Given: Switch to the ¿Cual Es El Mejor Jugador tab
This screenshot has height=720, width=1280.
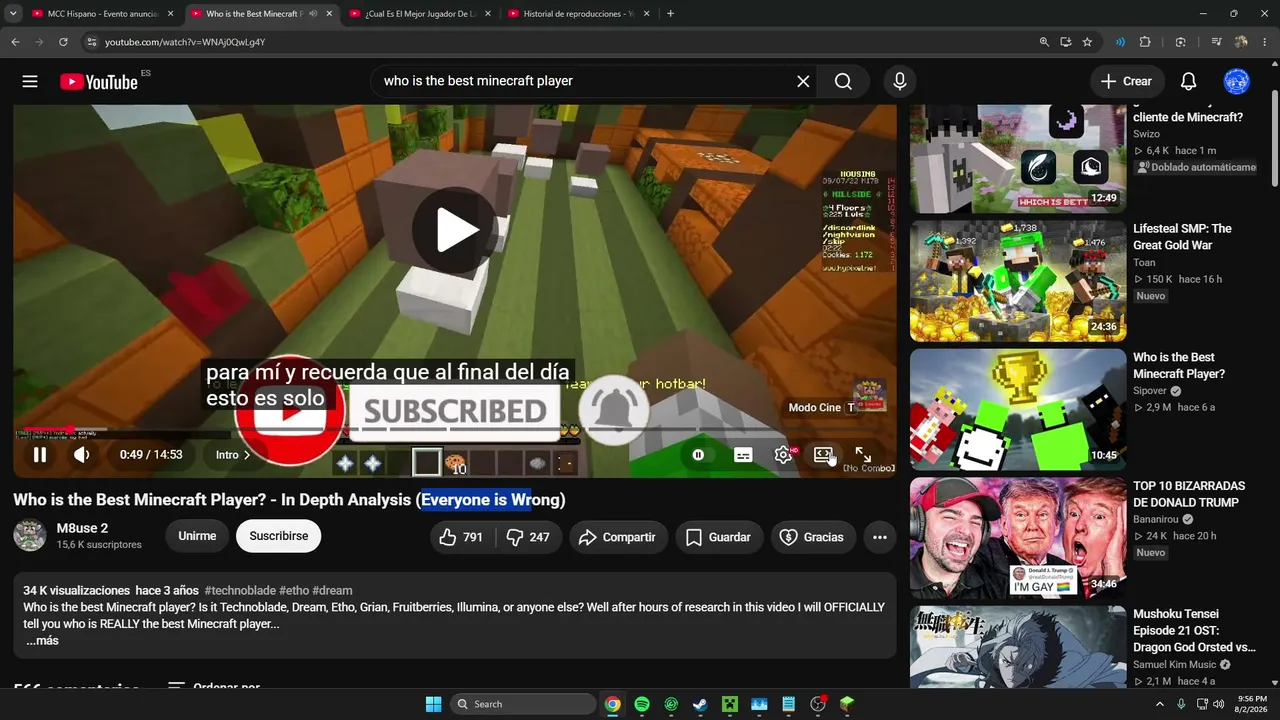Looking at the screenshot, I should click(x=418, y=14).
